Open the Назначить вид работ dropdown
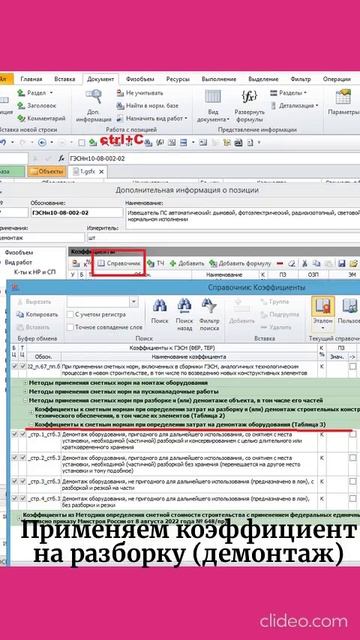The width and height of the screenshot is (360, 640). coord(152,118)
